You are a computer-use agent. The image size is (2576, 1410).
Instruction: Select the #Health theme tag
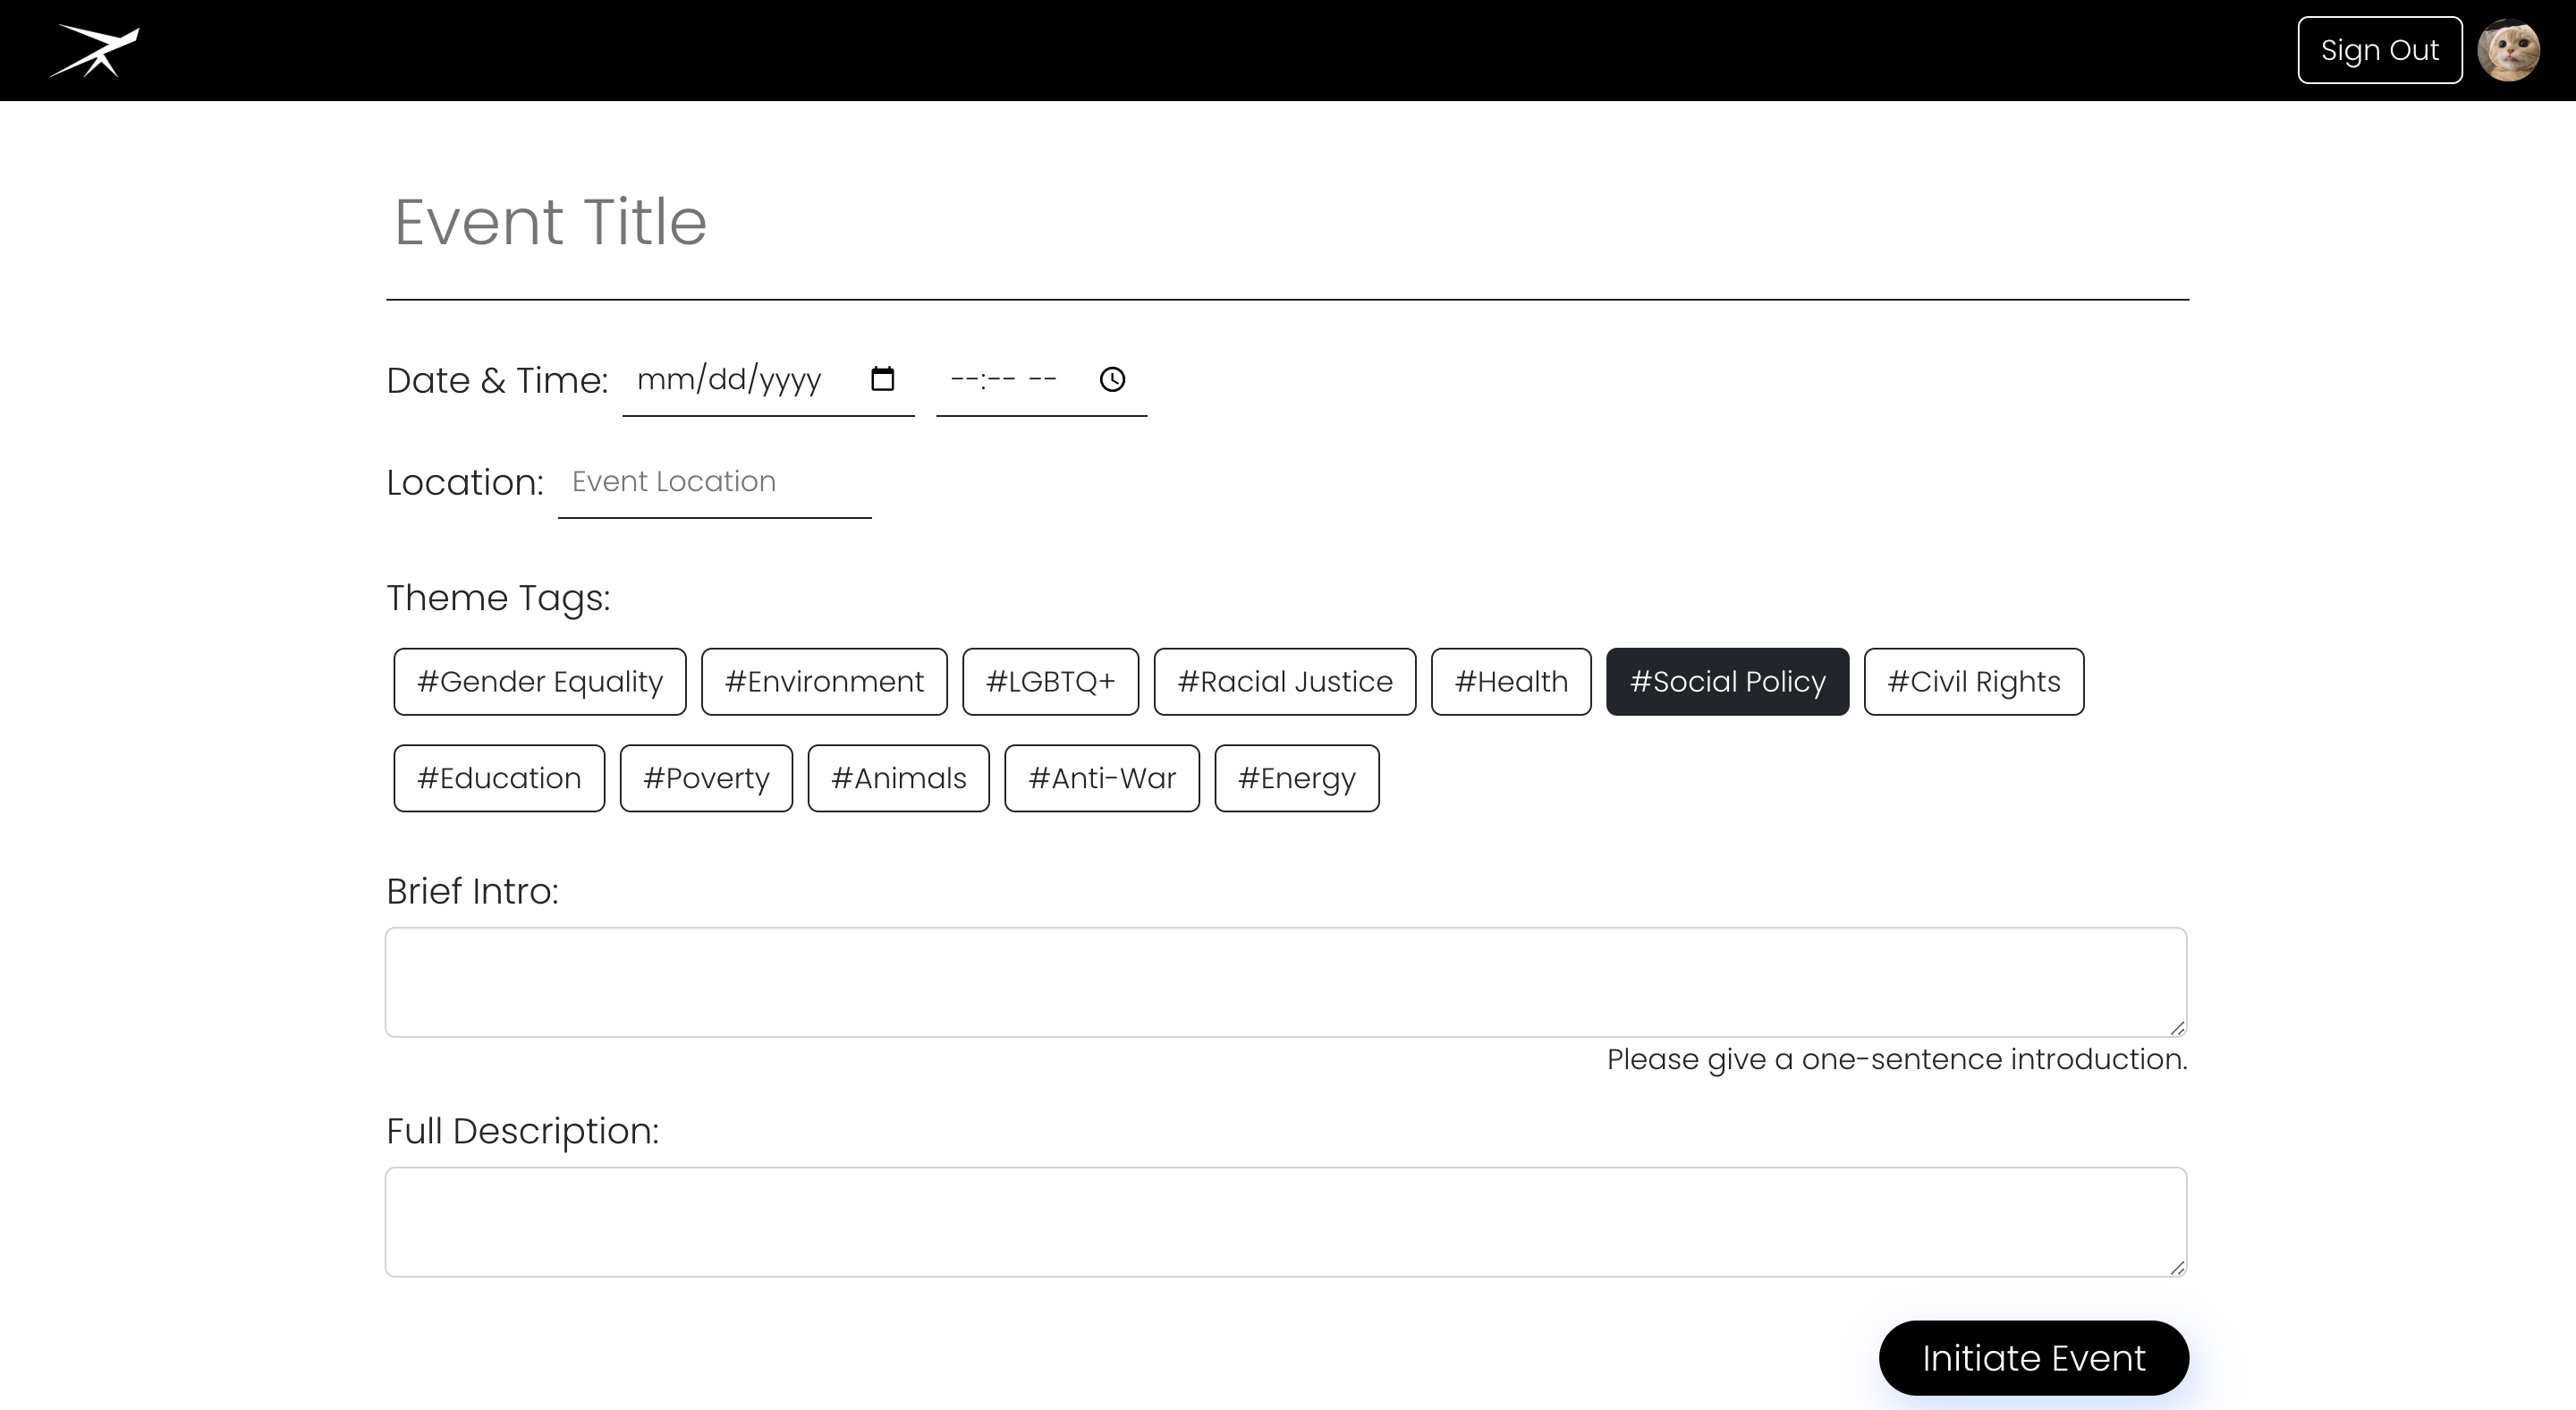click(x=1510, y=682)
